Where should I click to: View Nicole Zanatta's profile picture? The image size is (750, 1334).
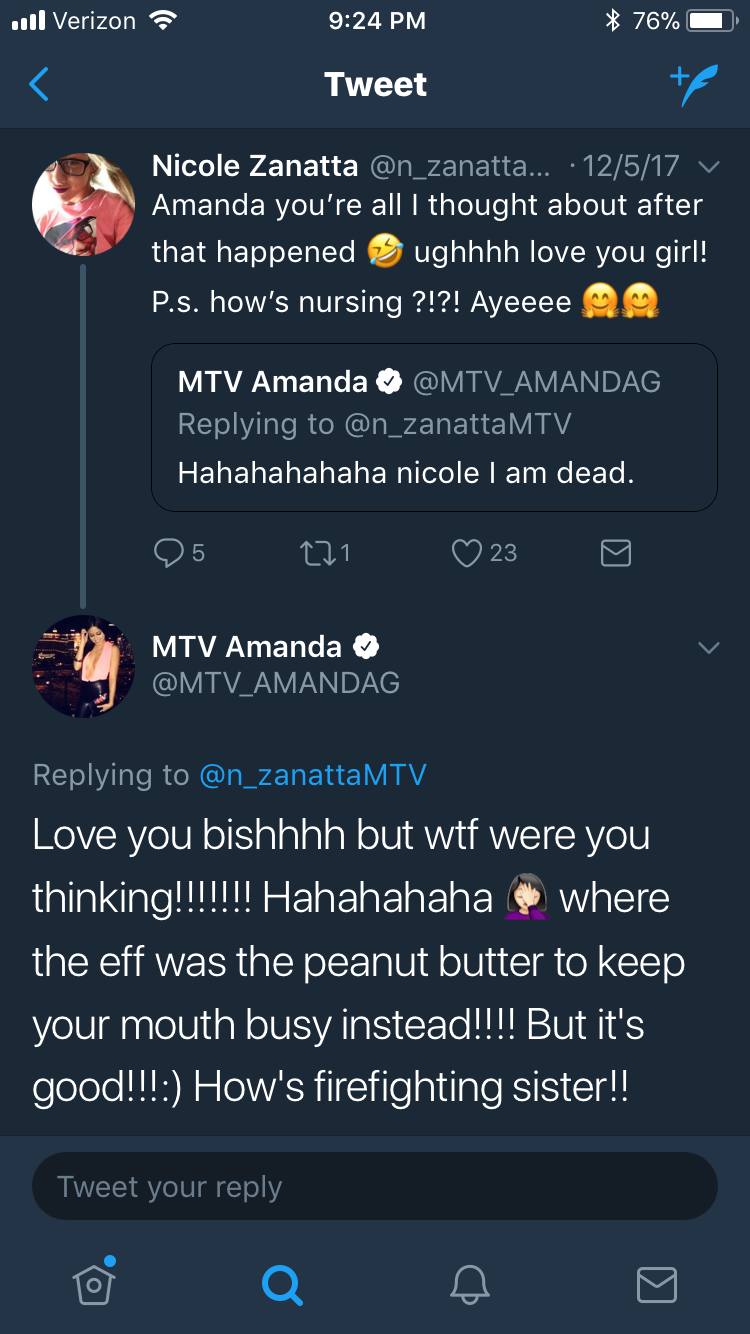[83, 204]
